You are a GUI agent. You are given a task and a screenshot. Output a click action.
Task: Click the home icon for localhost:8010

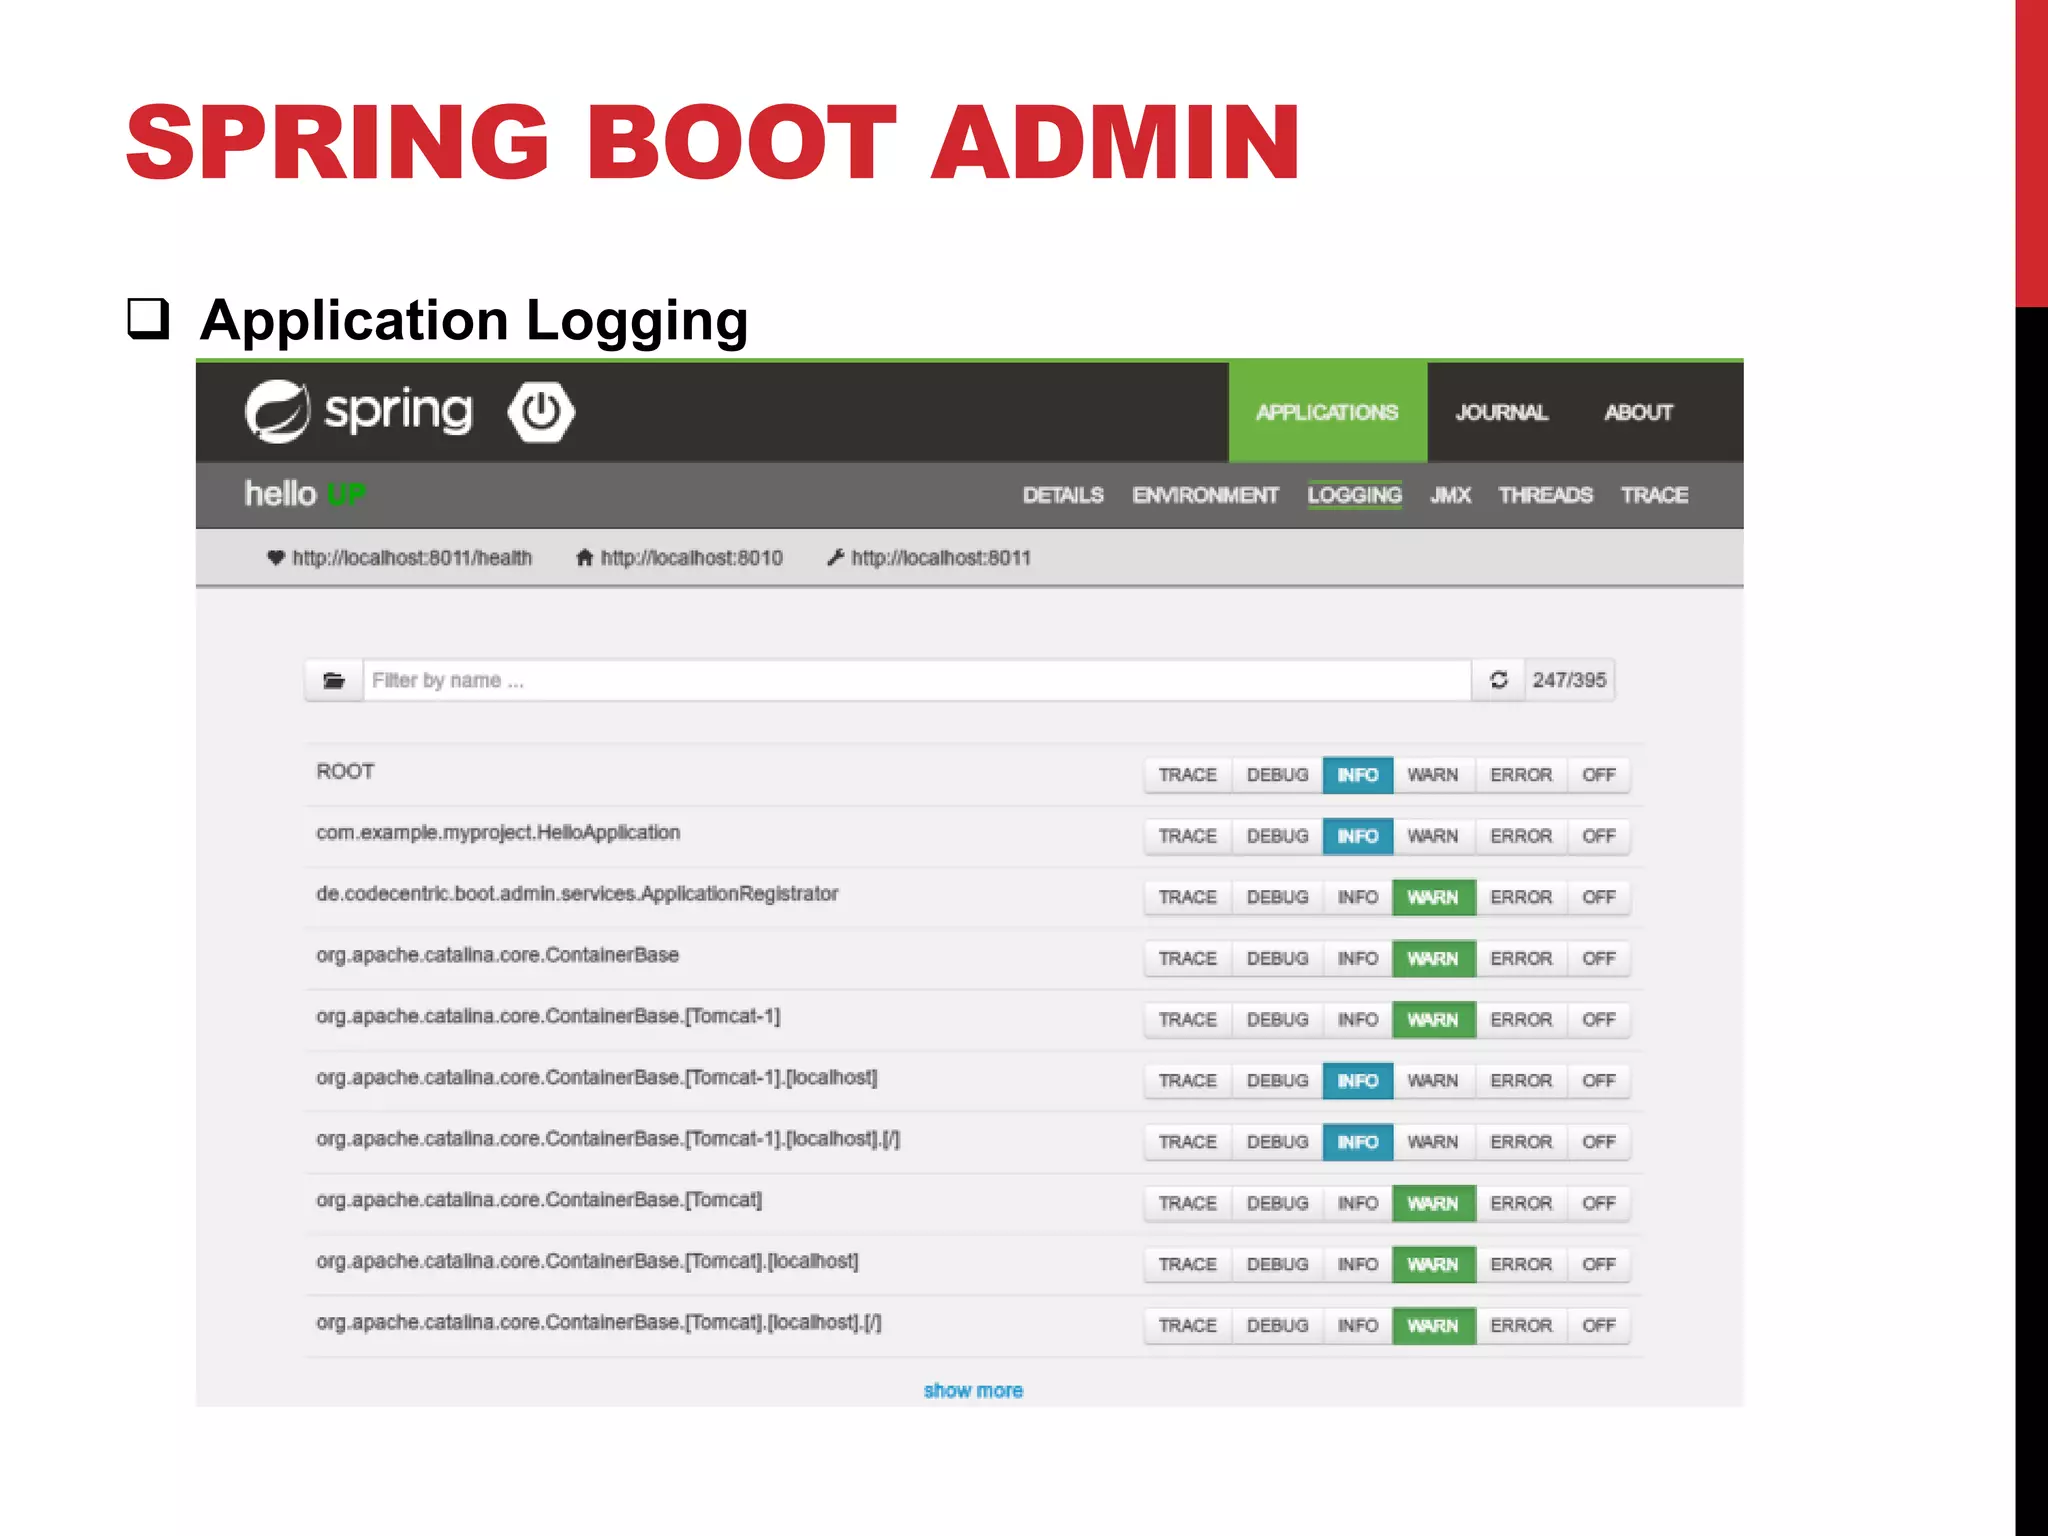585,558
